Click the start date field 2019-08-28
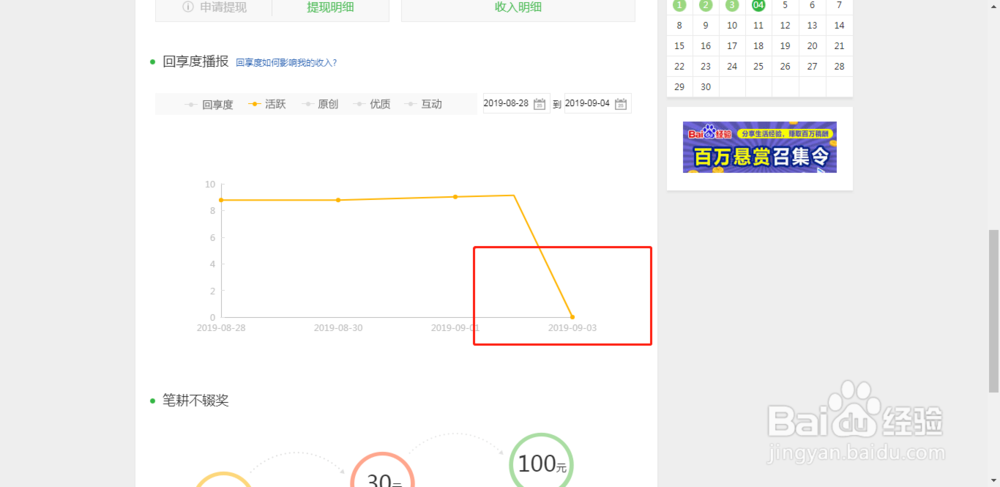 (517, 103)
